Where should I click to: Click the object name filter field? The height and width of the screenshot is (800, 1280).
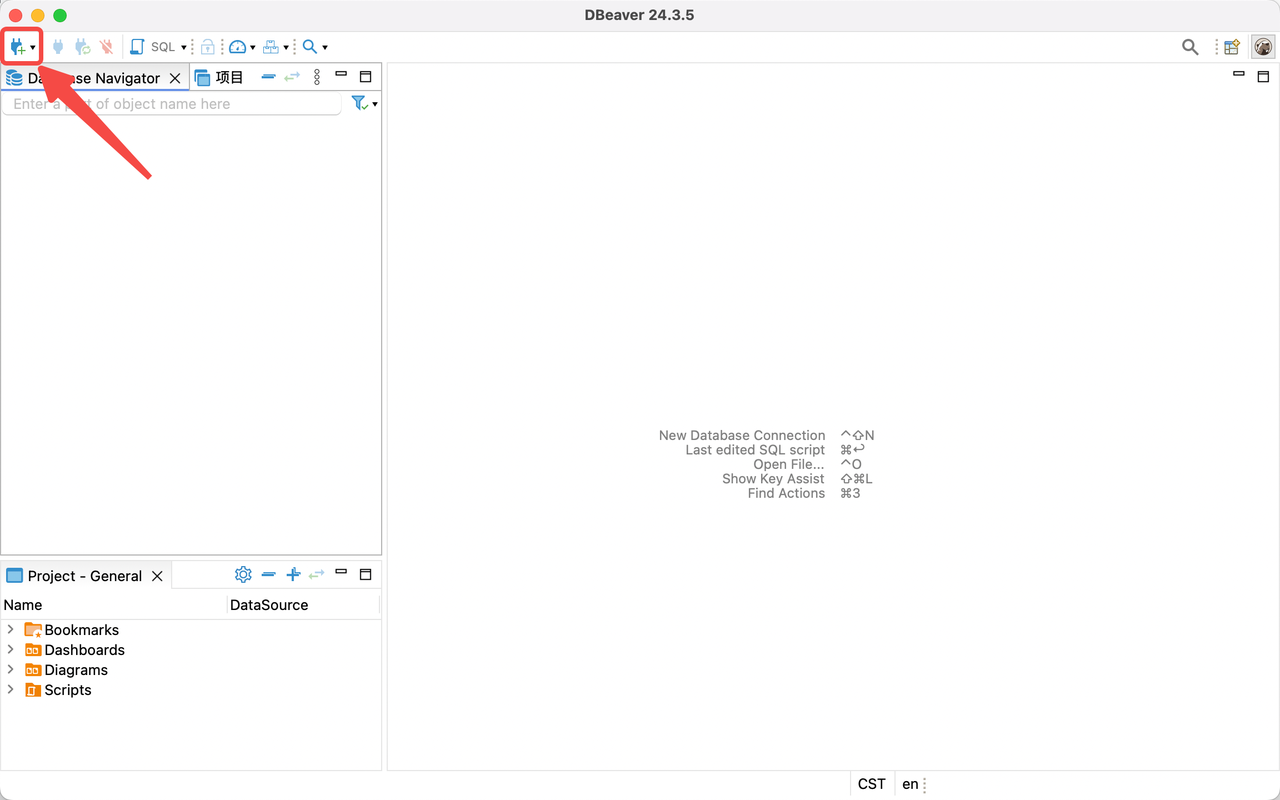coord(170,104)
